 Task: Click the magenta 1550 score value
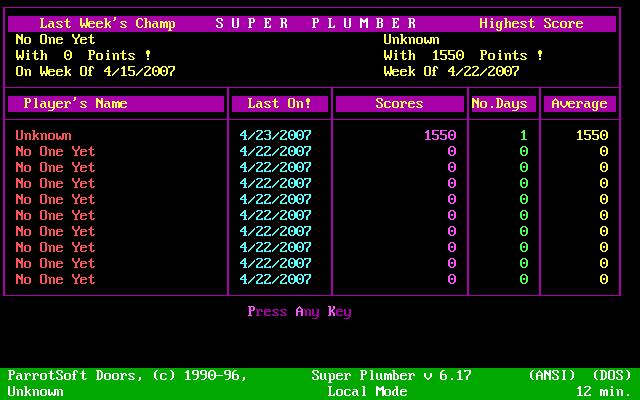coord(440,136)
